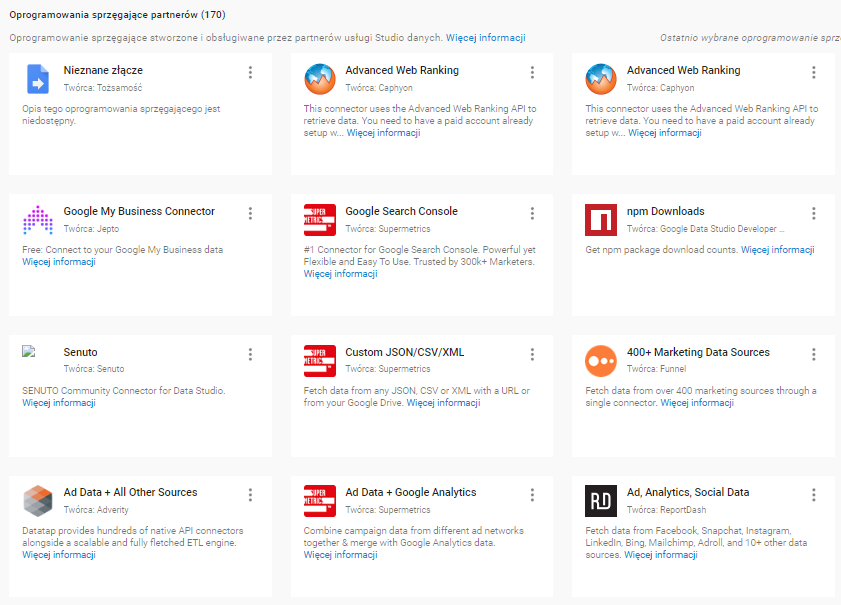Screen dimensions: 841x605
Task: Click the broken image icon beside Senuto
Action: [29, 352]
